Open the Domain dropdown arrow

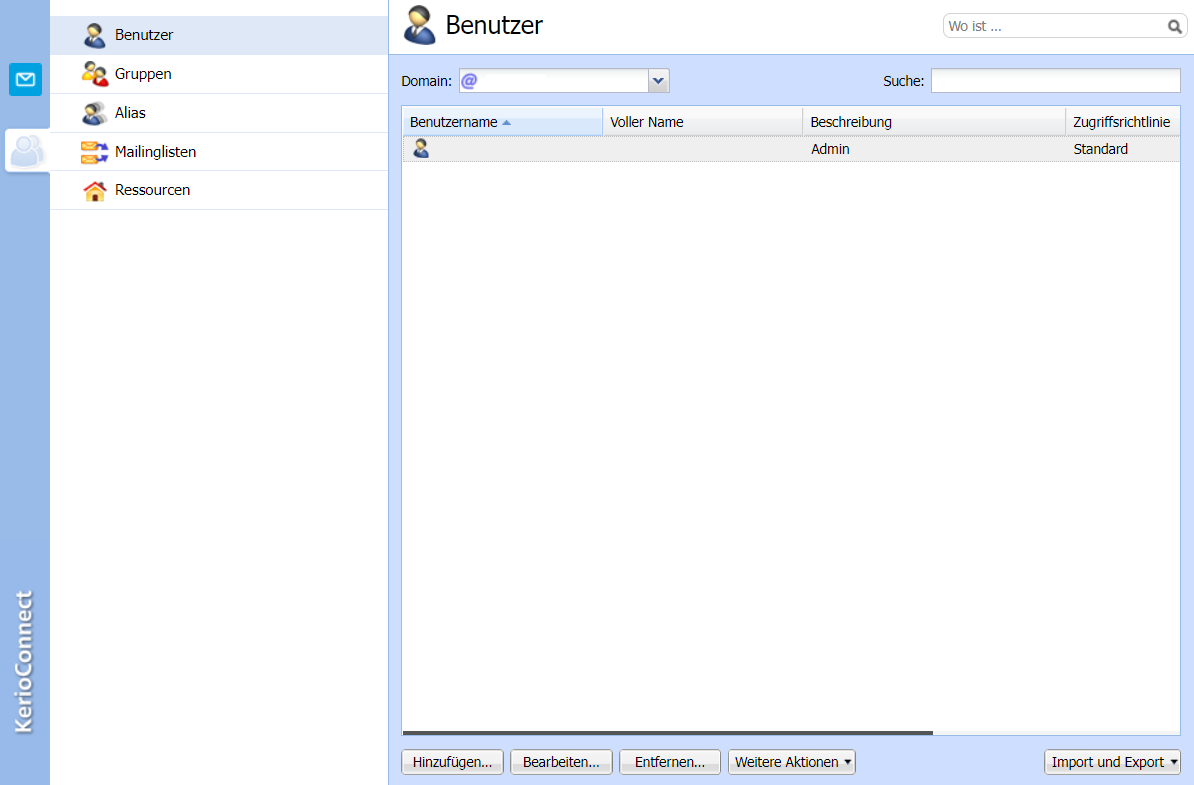tap(658, 81)
